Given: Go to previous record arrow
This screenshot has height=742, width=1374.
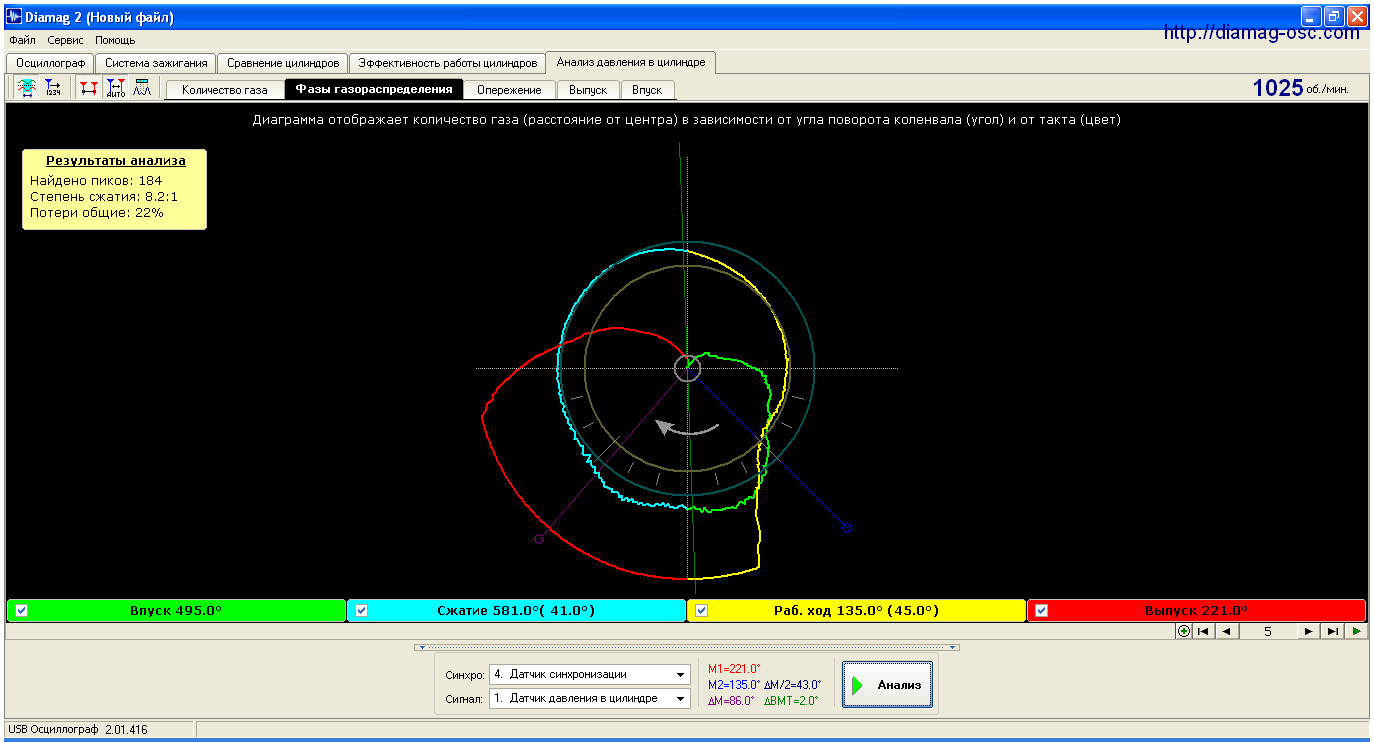Looking at the screenshot, I should pyautogui.click(x=1225, y=631).
